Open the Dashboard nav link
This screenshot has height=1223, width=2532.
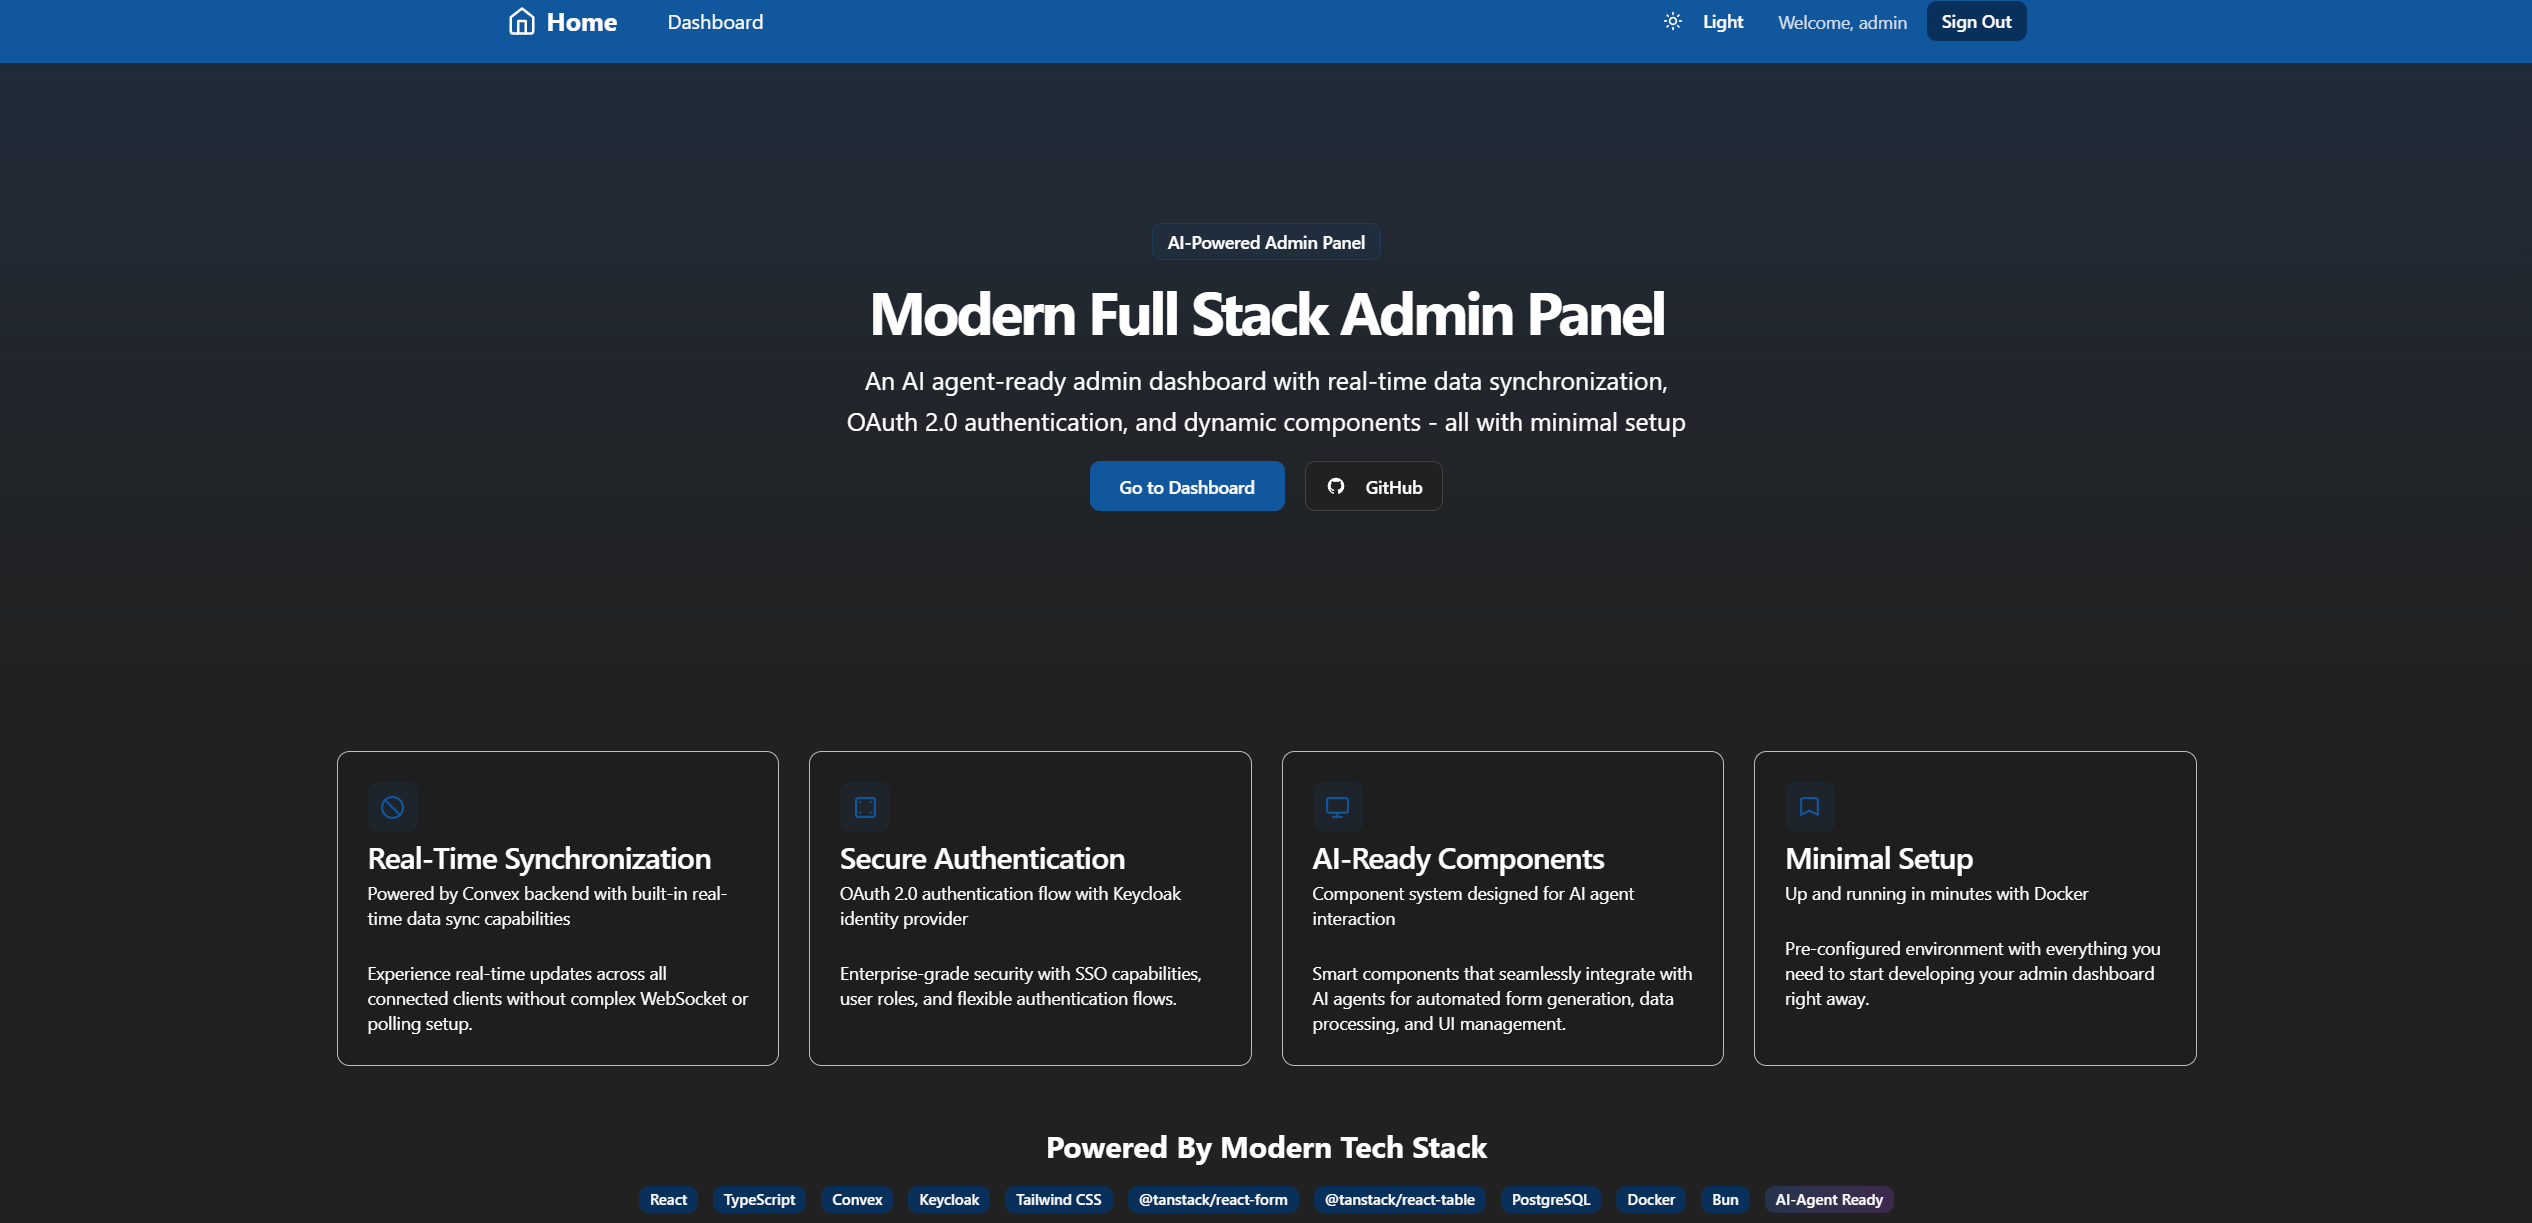[x=715, y=22]
